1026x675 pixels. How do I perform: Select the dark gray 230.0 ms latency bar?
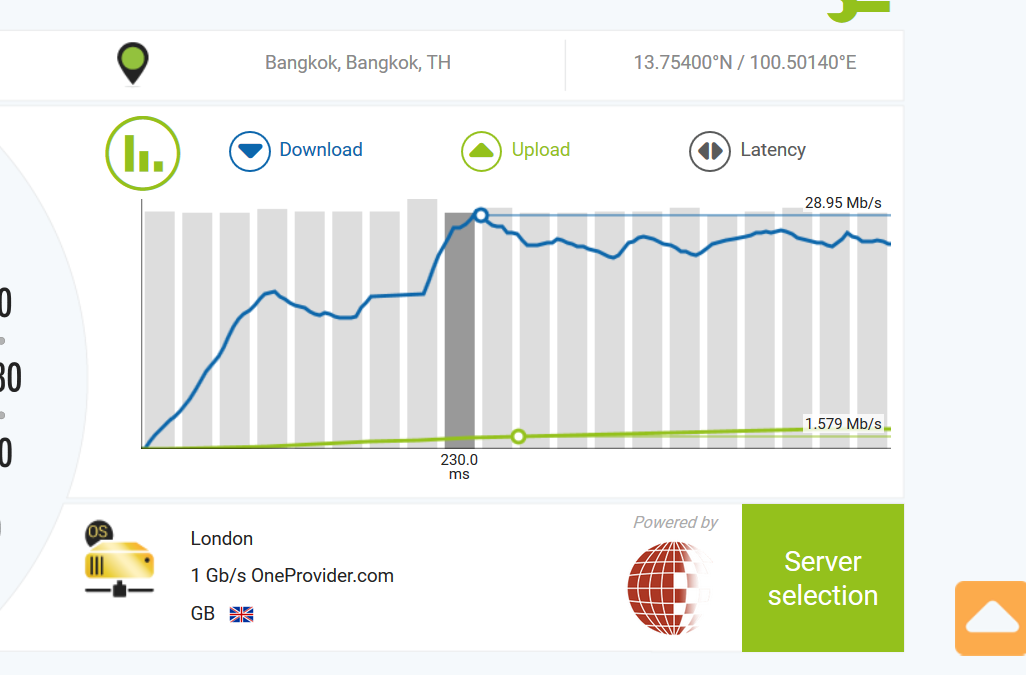459,330
